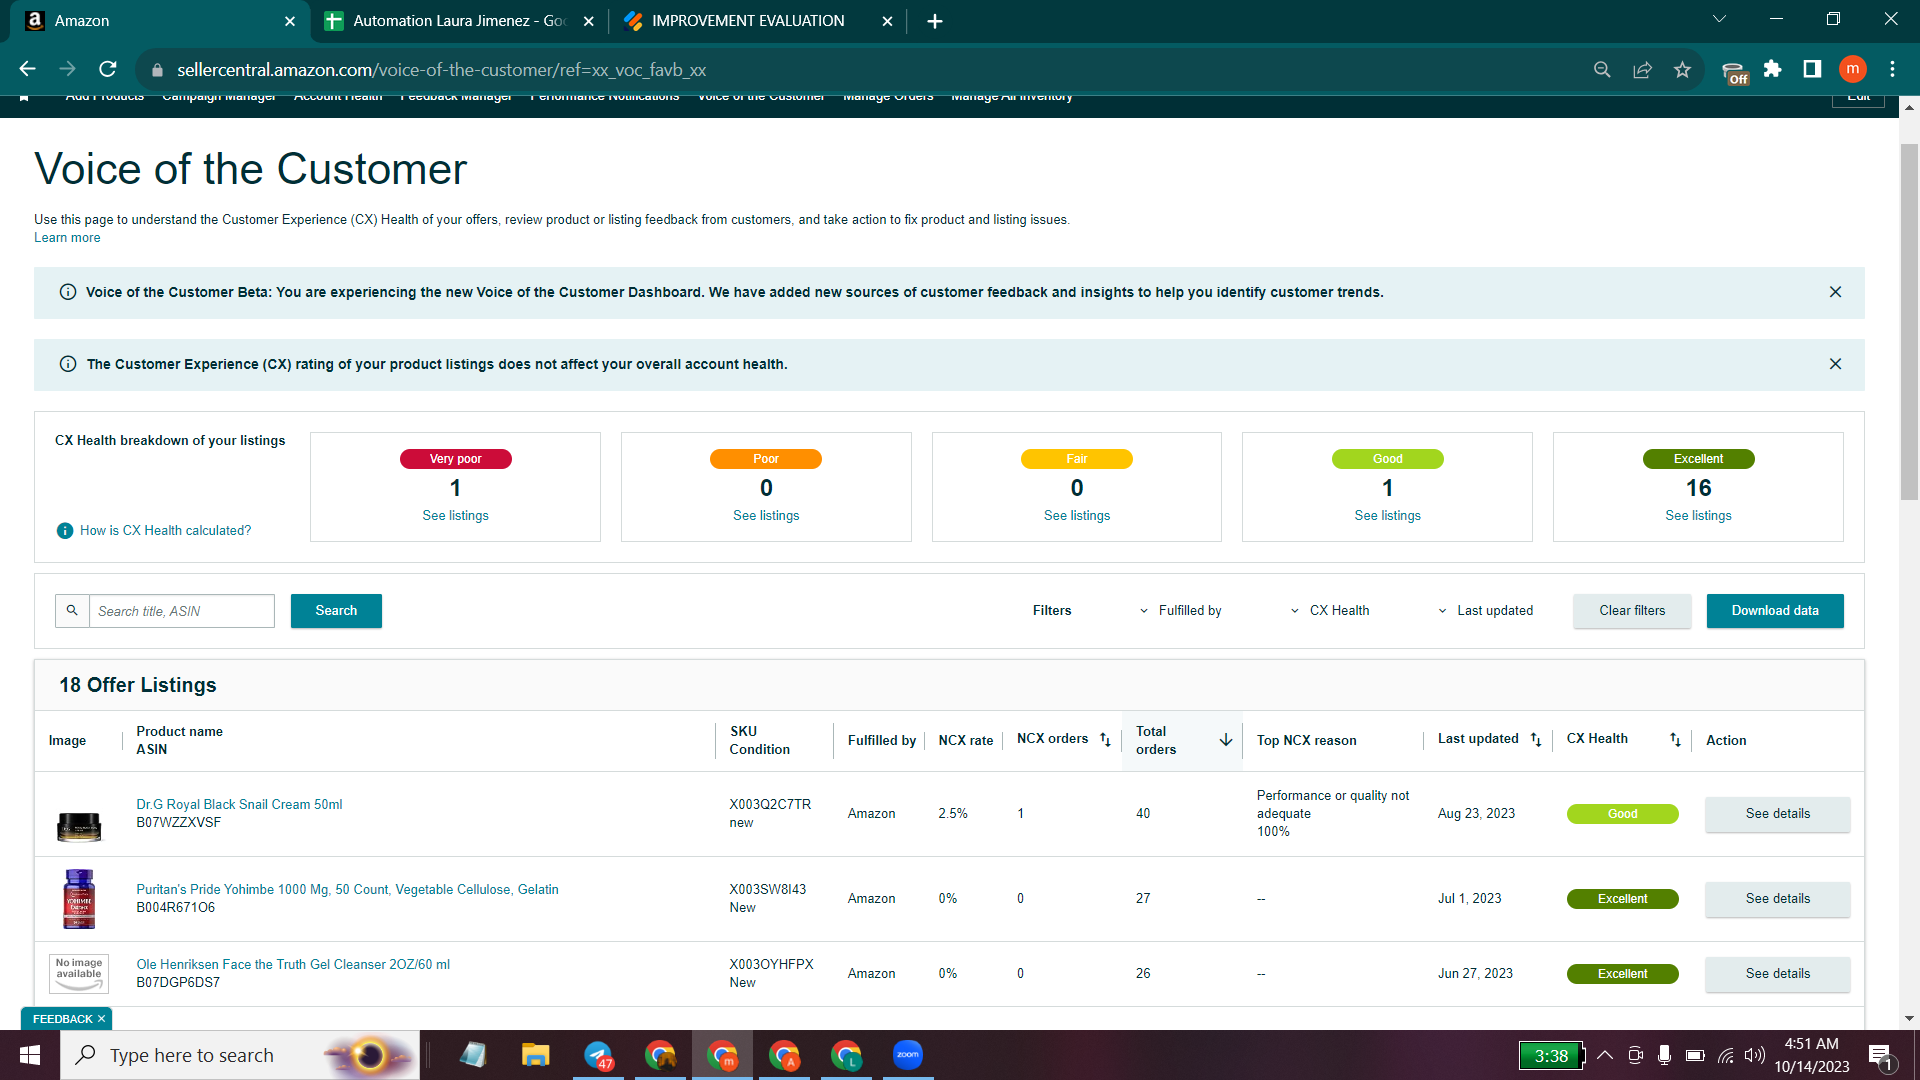Dismiss the CX rating account health banner
Image resolution: width=1920 pixels, height=1080 pixels.
[x=1835, y=364]
